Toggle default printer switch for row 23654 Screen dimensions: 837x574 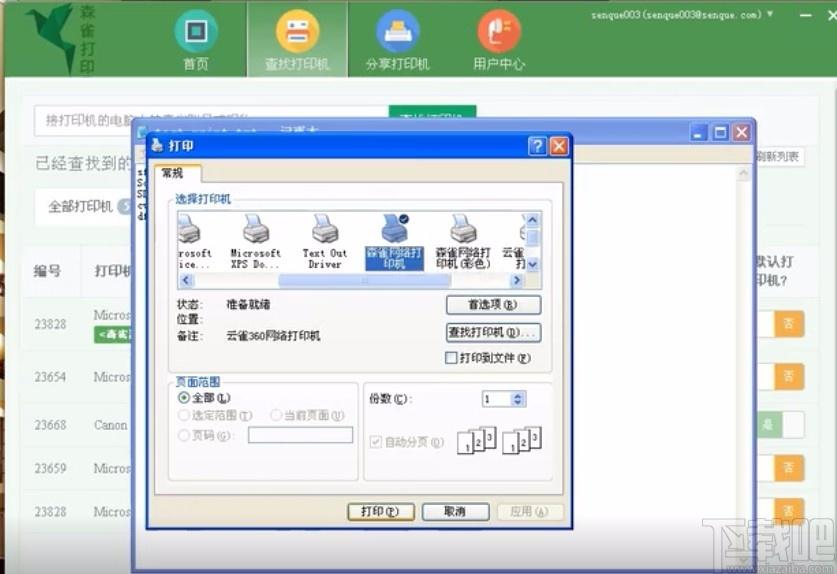tap(782, 376)
